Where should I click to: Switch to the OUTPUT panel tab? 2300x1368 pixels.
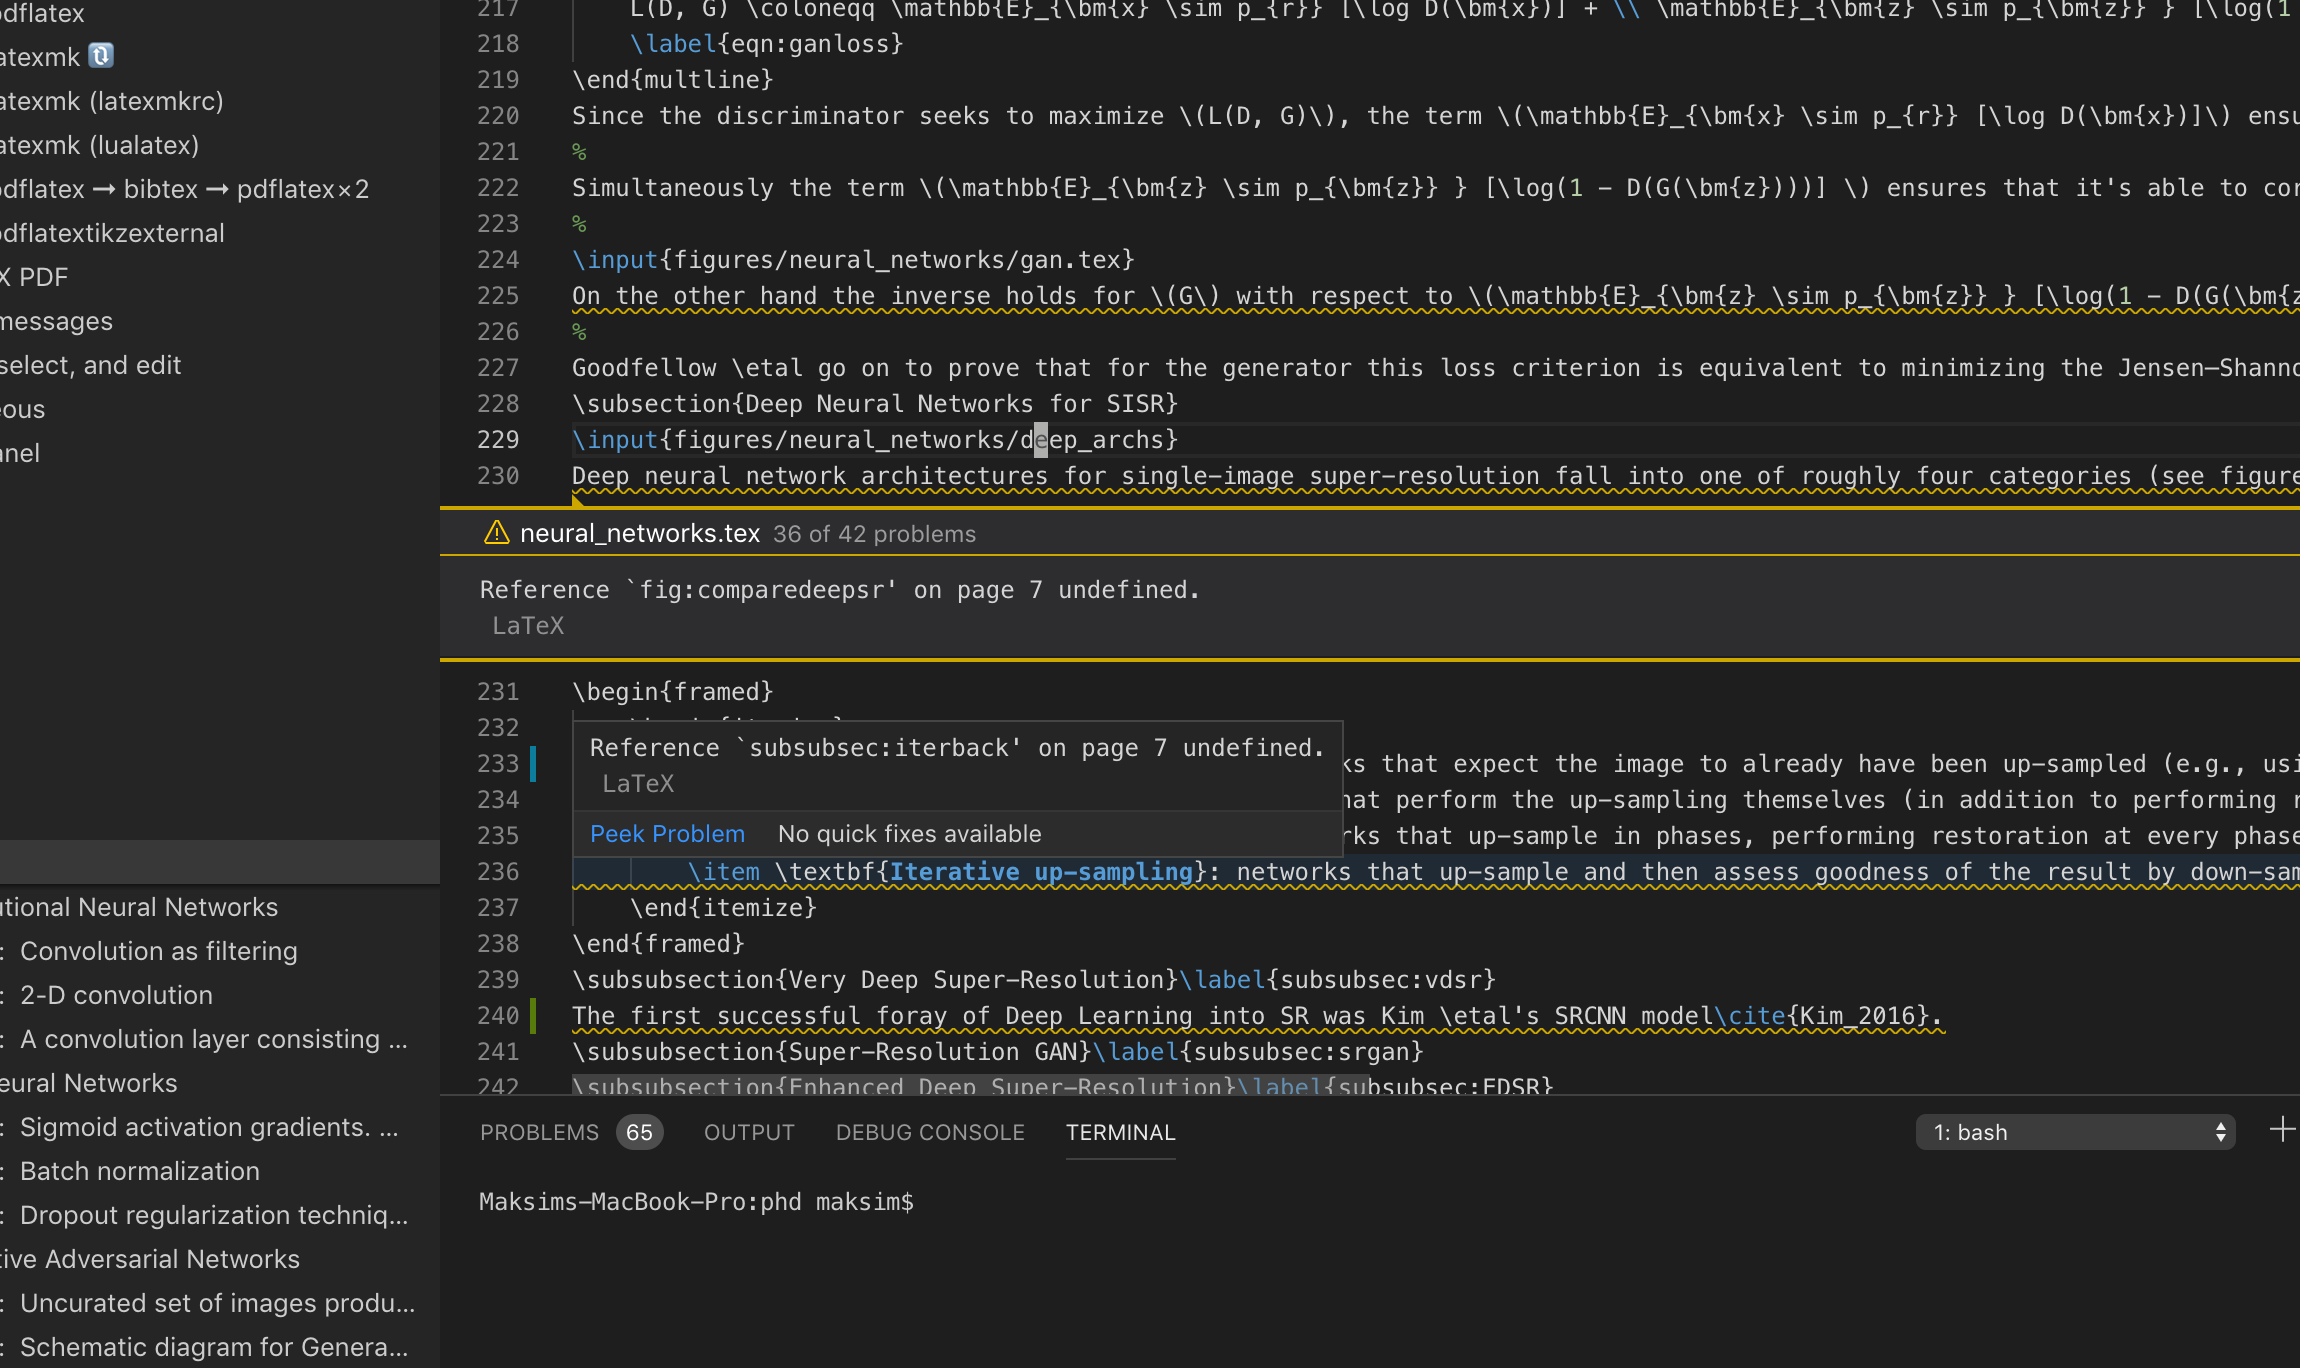click(x=749, y=1133)
